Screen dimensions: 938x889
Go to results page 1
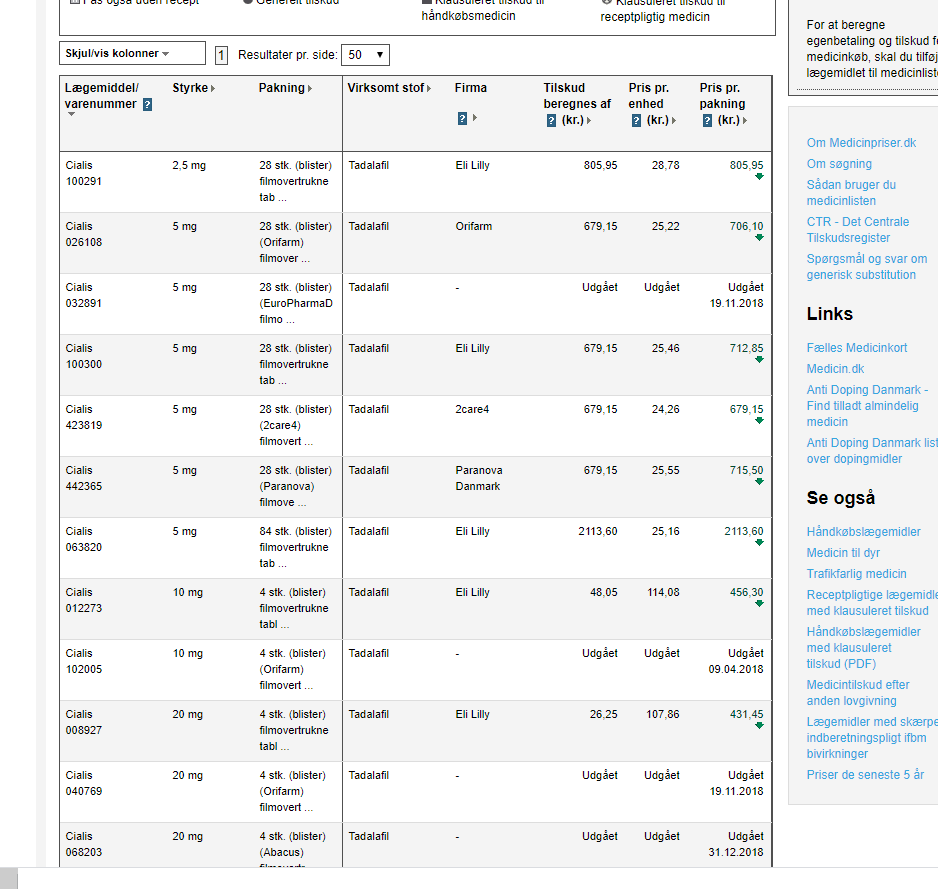221,56
